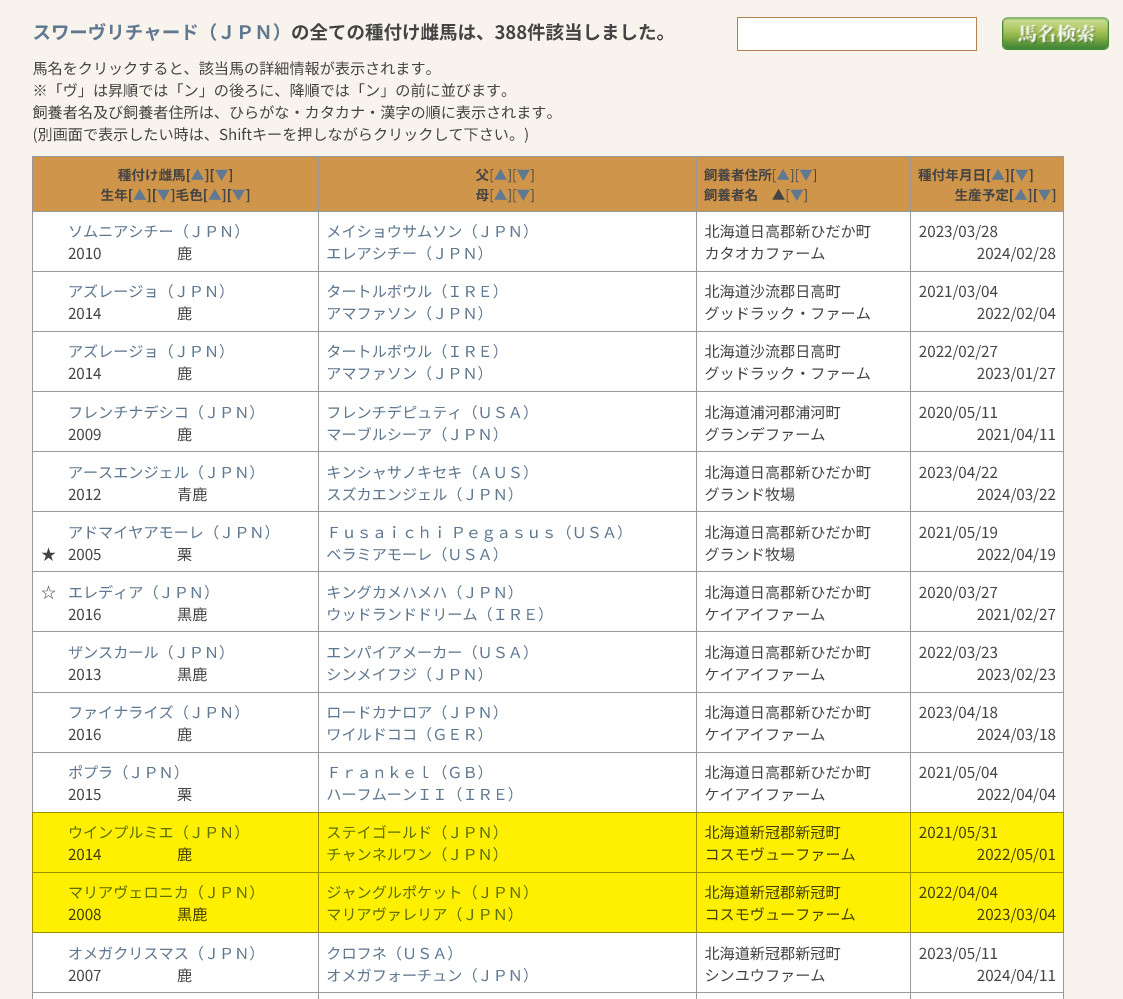Open sire キンシャサノキセキ（ＡＵＳ） page
Screen dimensions: 1123x999
429,472
